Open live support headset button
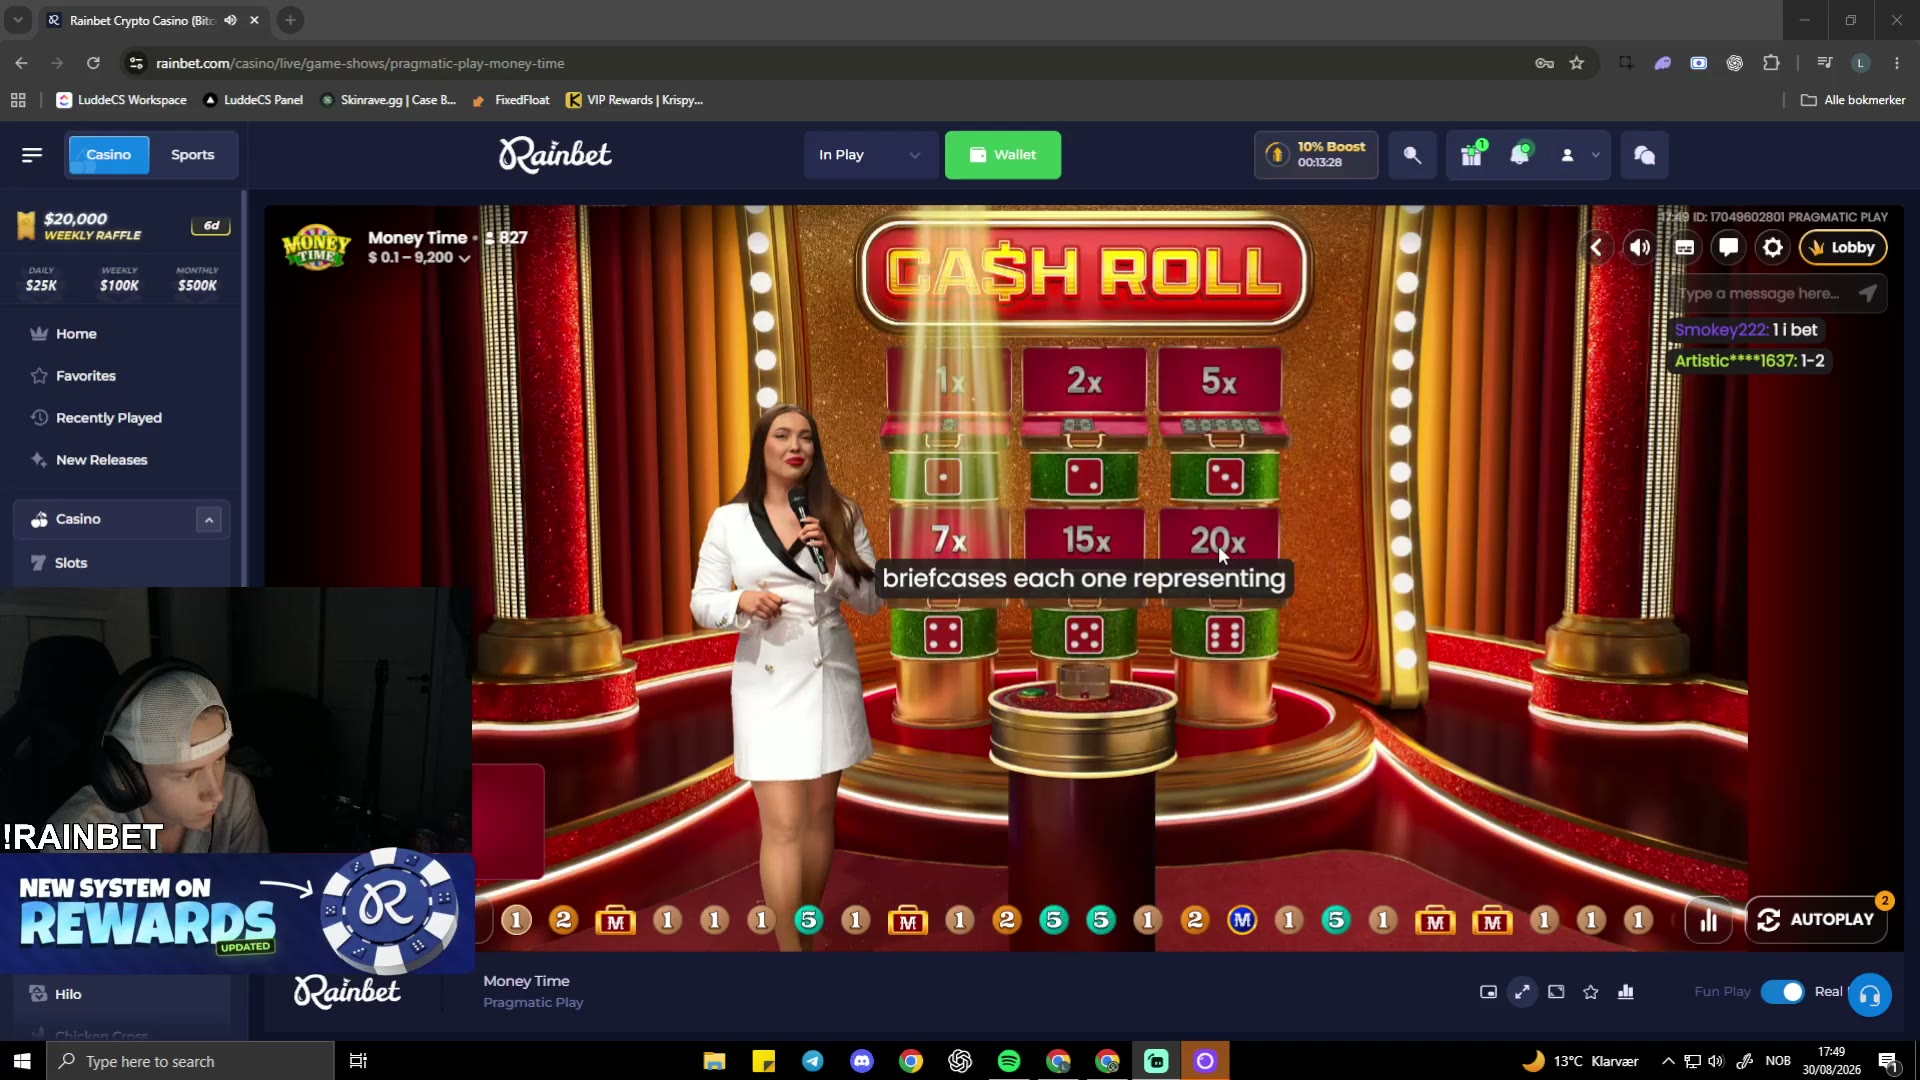The height and width of the screenshot is (1080, 1920). coord(1870,995)
